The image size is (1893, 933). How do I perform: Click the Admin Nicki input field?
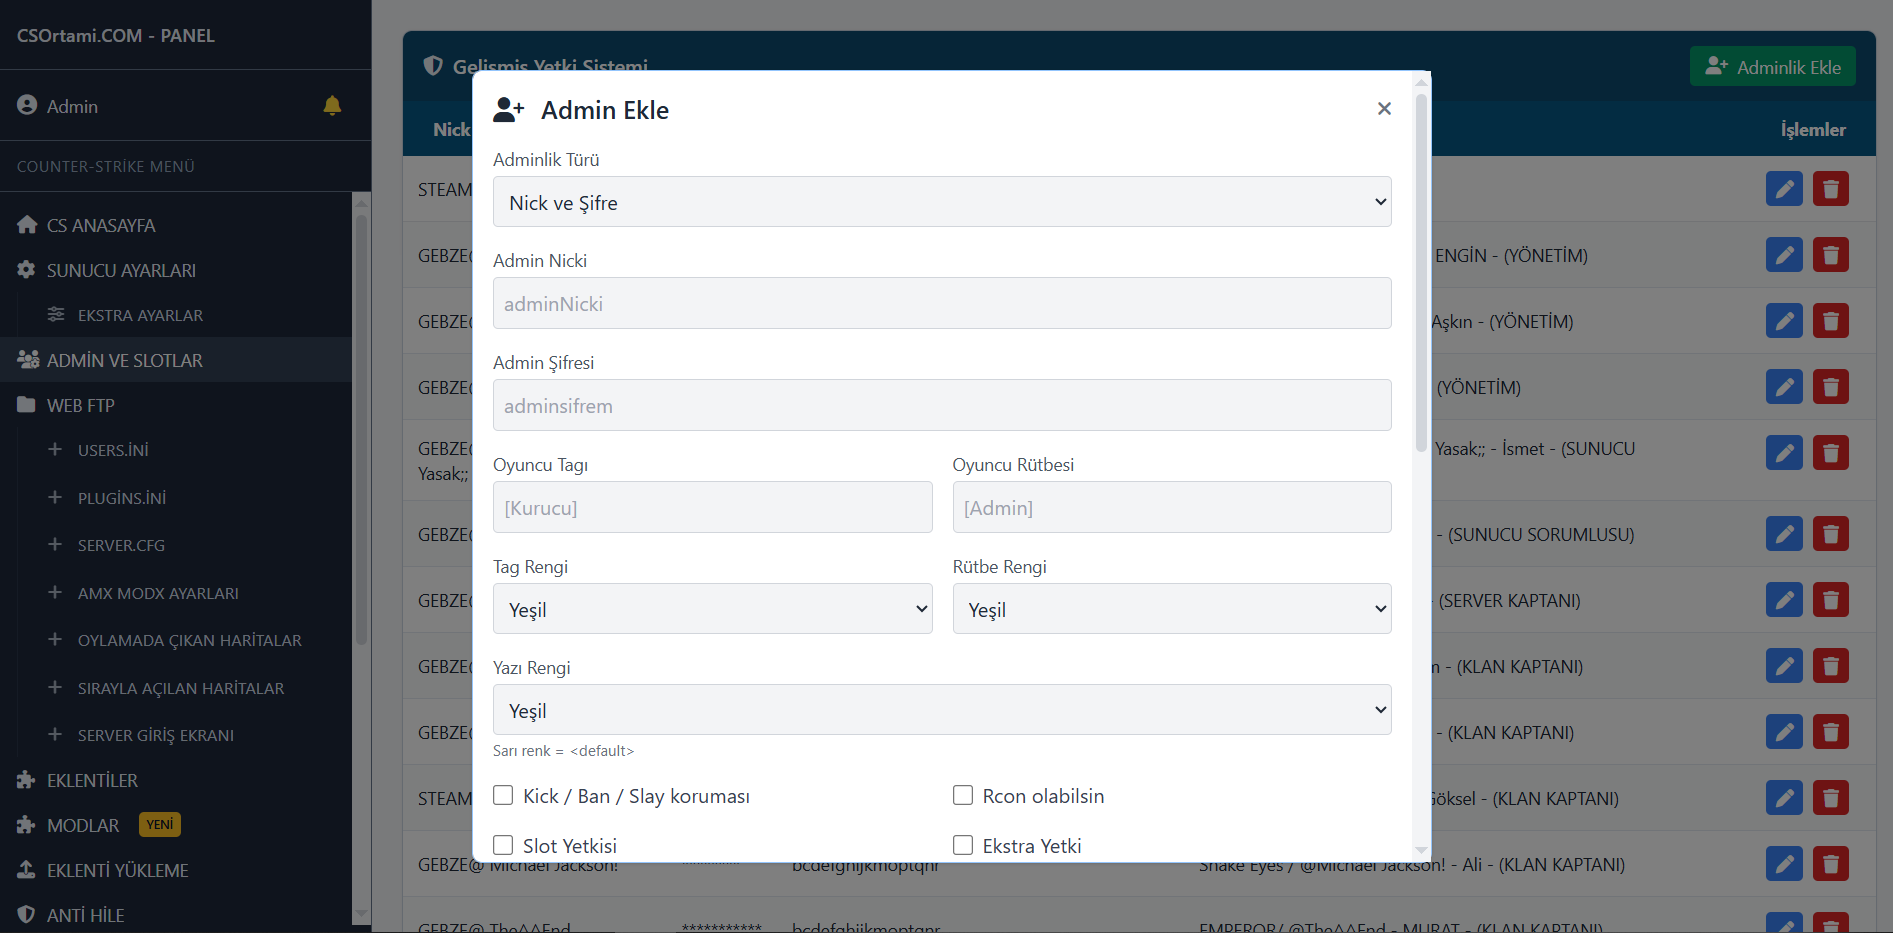click(941, 304)
